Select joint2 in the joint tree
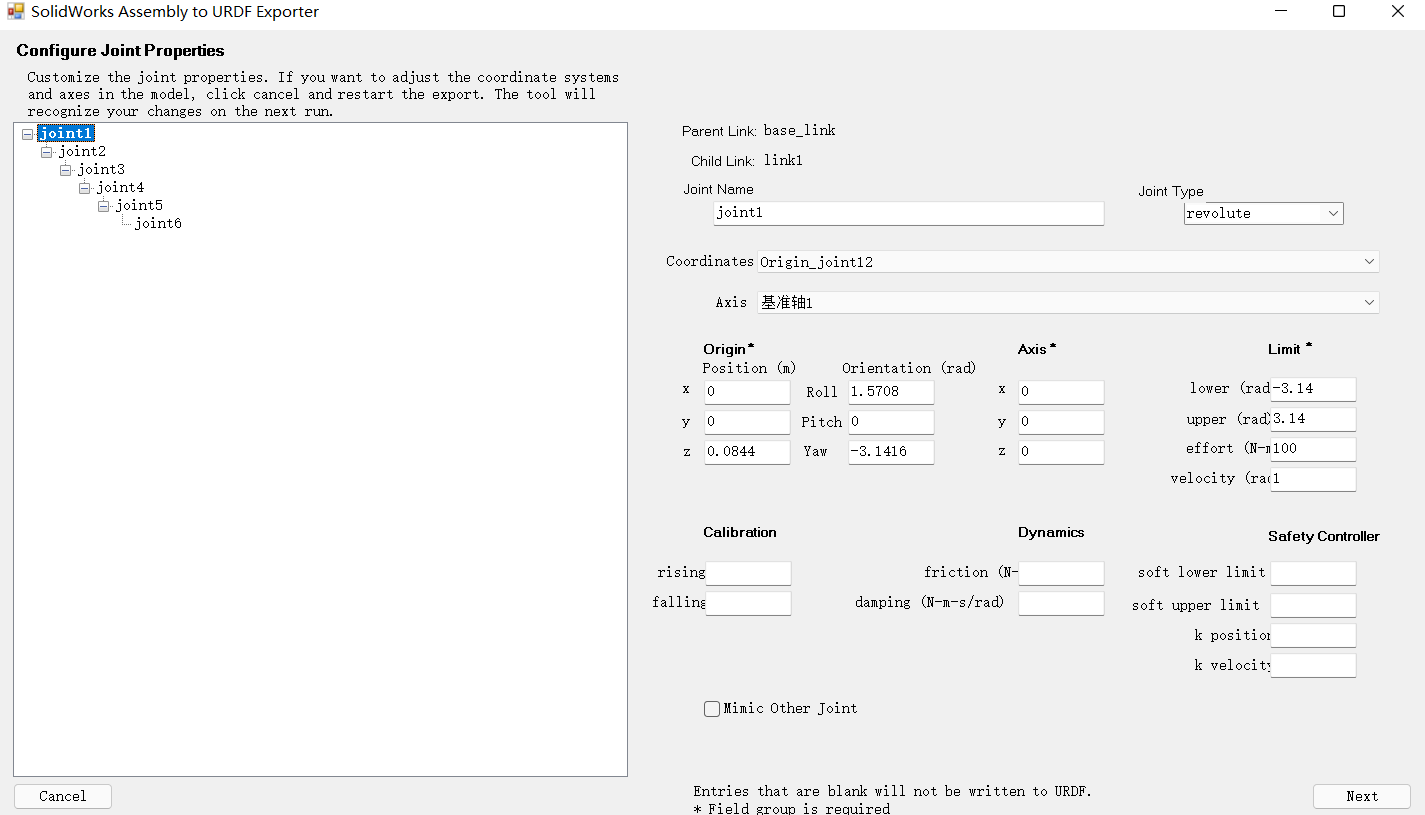This screenshot has width=1425, height=815. 82,151
